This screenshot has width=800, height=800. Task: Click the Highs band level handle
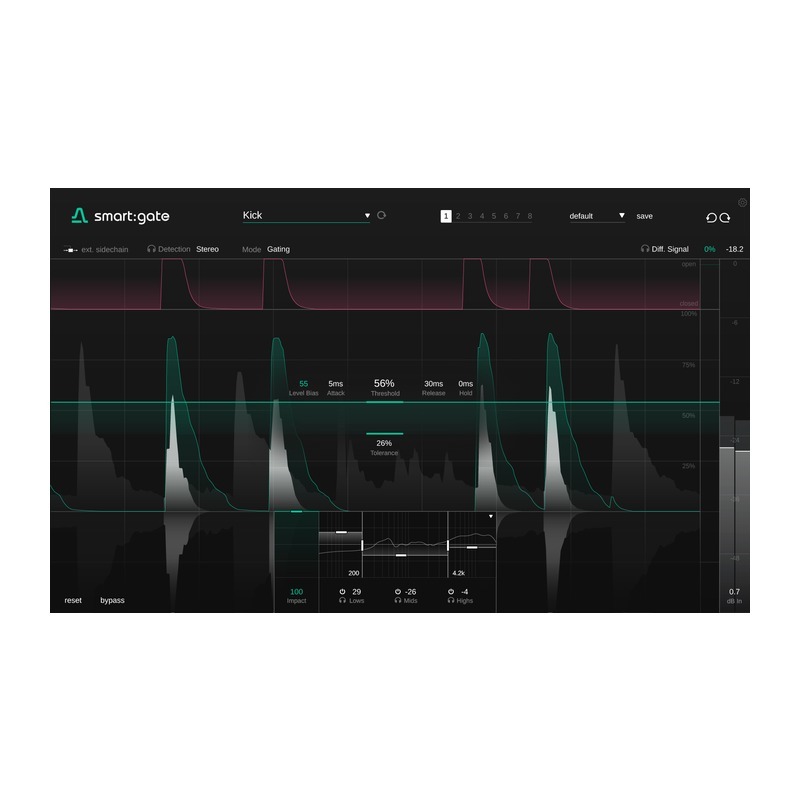point(472,547)
